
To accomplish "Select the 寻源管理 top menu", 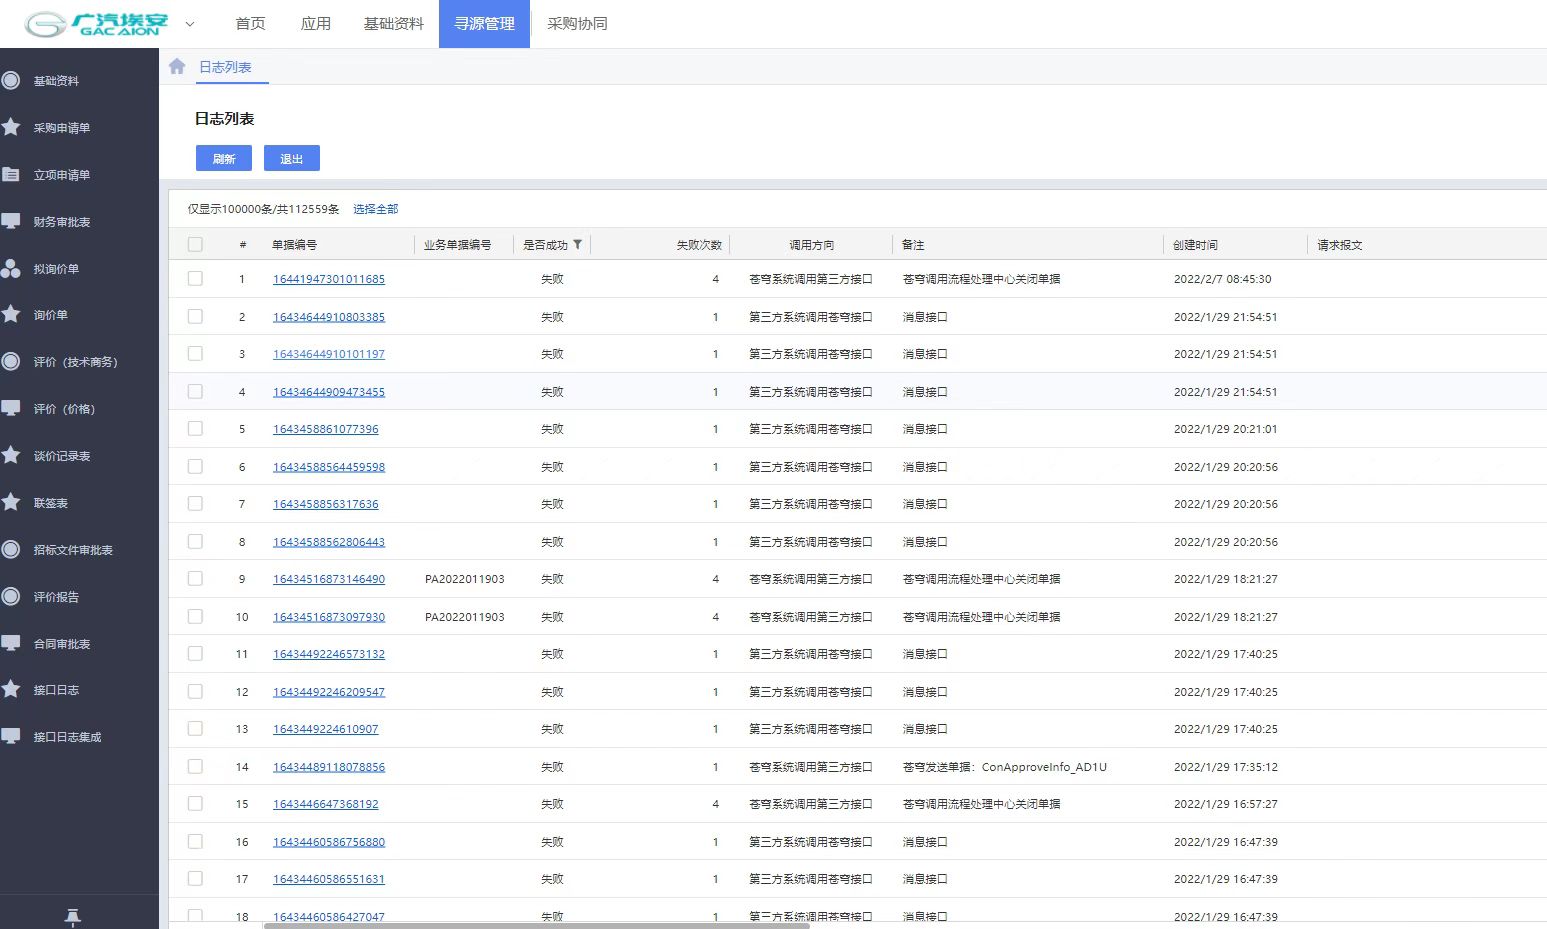I will tap(485, 24).
